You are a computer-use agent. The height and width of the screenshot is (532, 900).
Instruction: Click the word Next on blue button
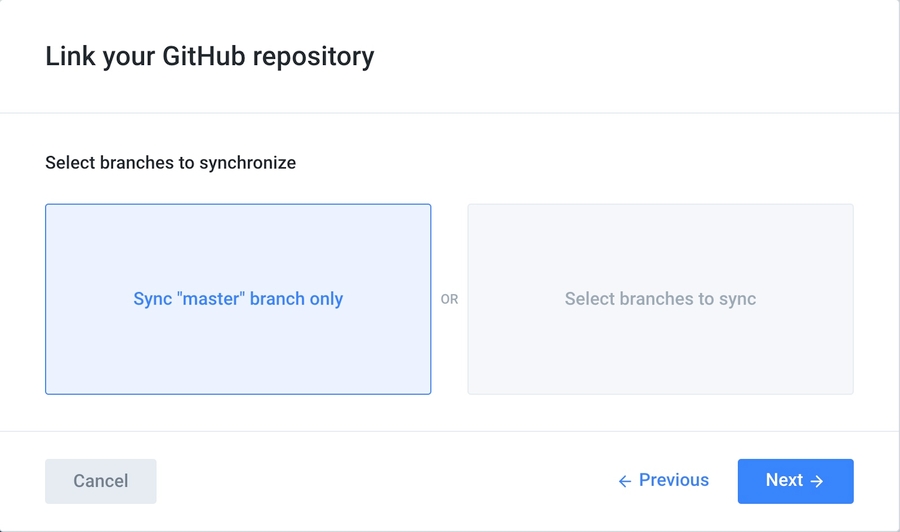[784, 480]
